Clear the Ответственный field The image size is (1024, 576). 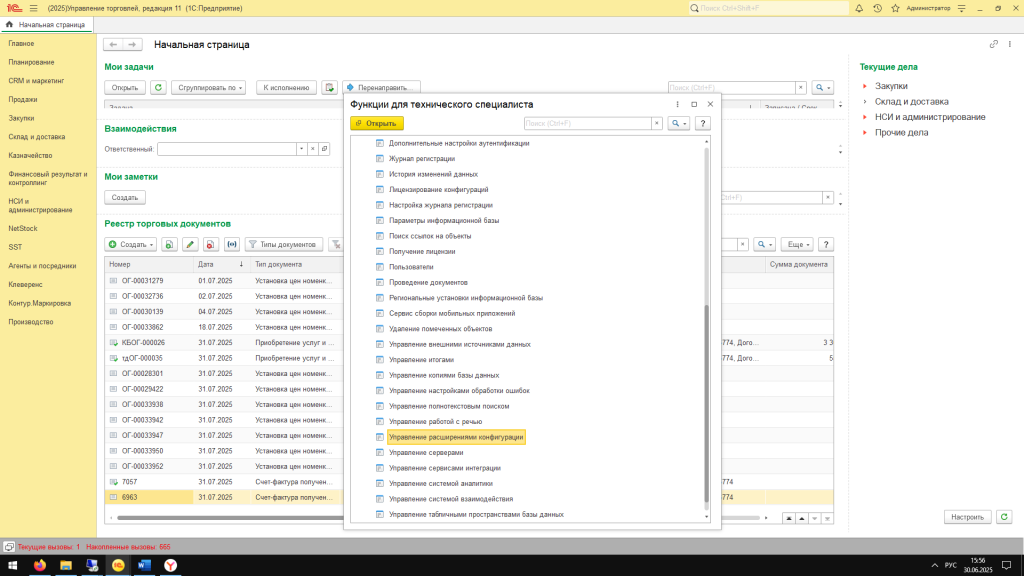click(313, 149)
